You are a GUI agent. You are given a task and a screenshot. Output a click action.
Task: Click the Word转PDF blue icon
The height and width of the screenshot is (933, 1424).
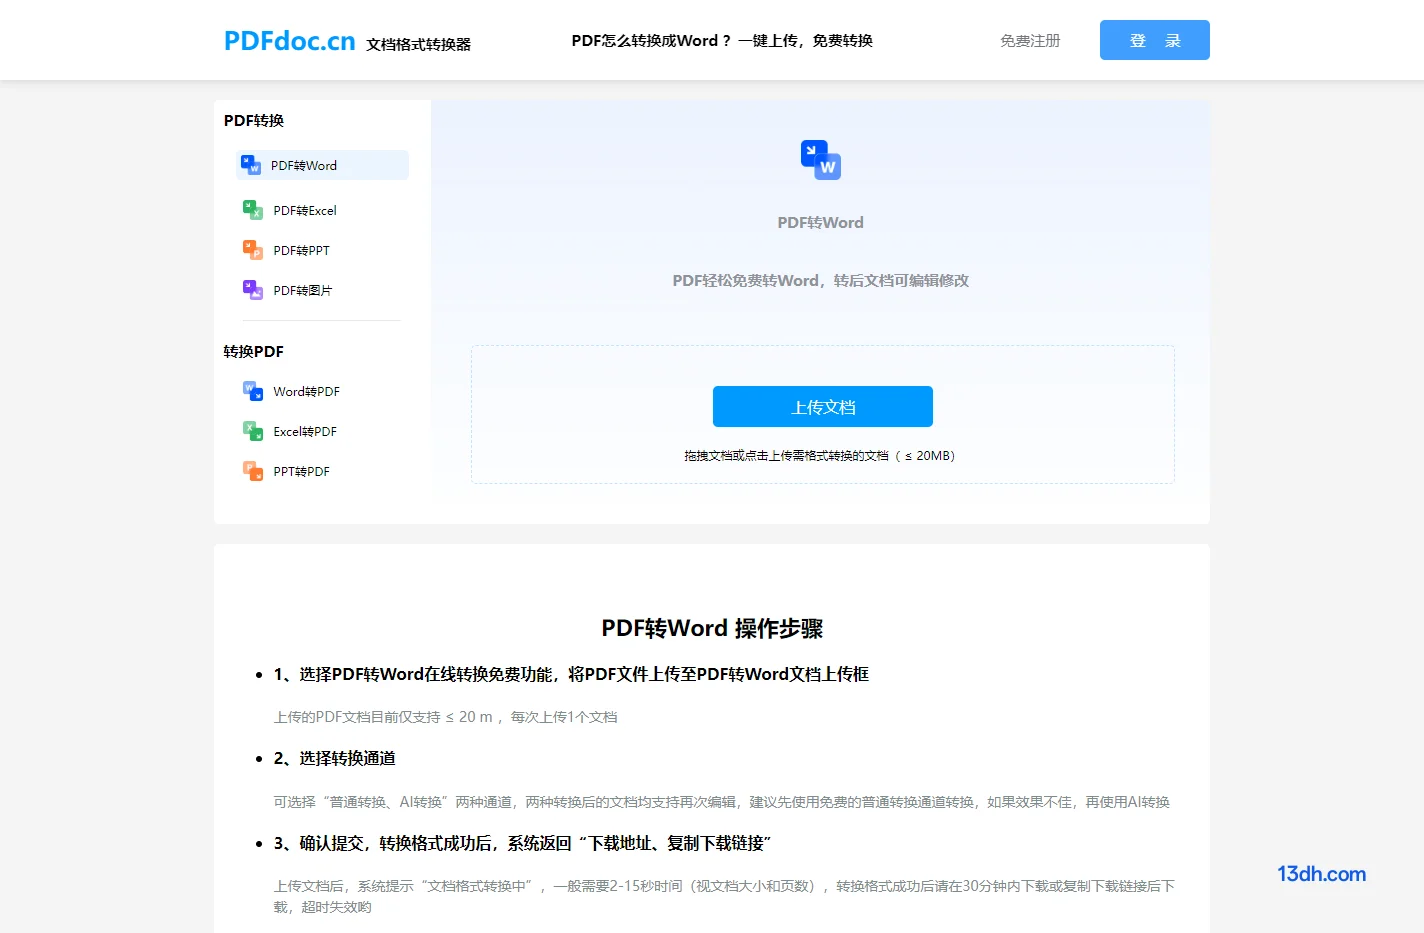253,391
